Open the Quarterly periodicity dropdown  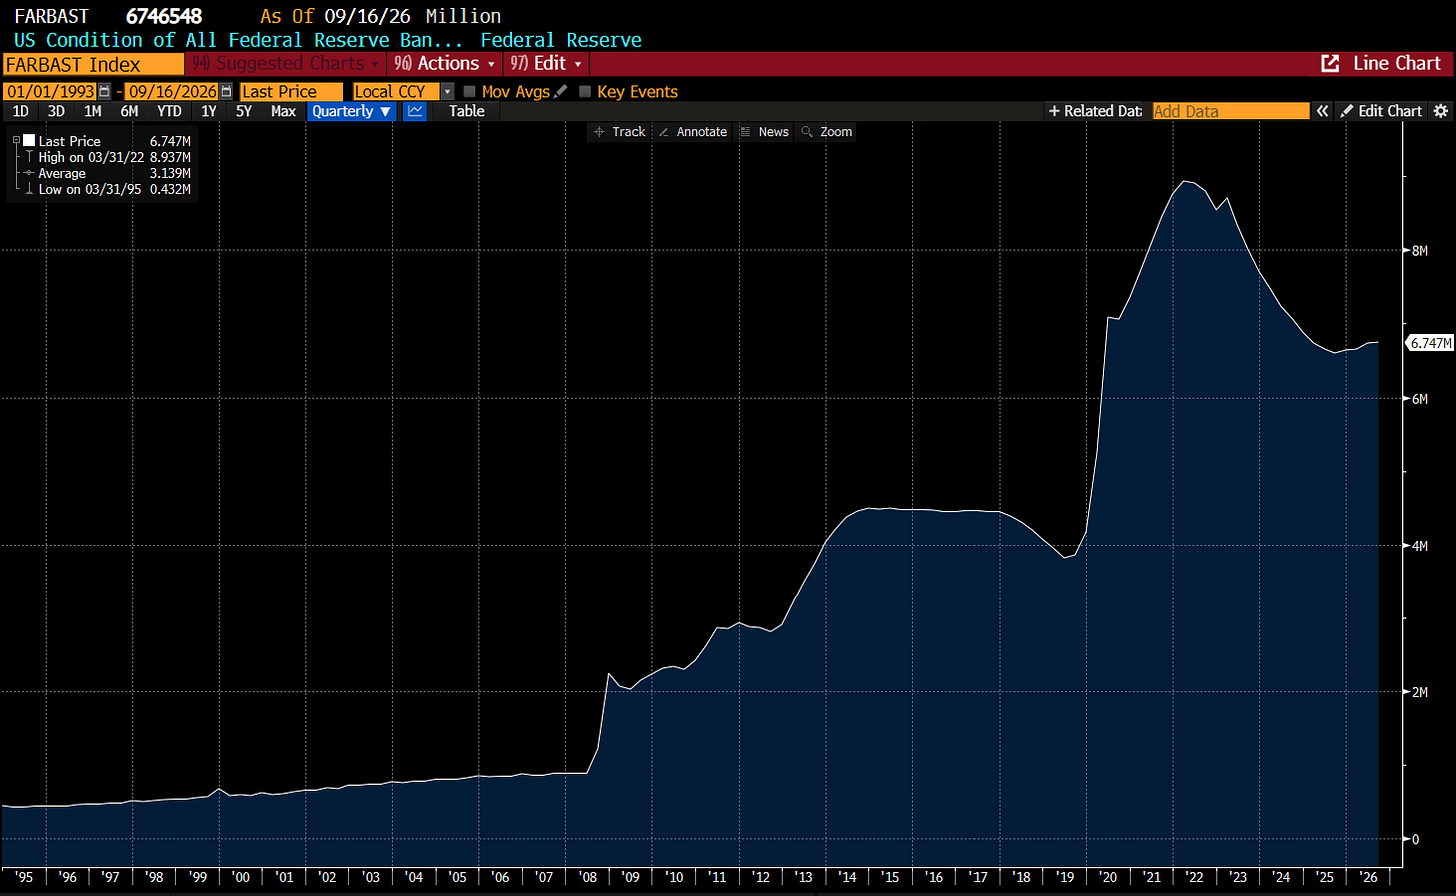(x=352, y=111)
